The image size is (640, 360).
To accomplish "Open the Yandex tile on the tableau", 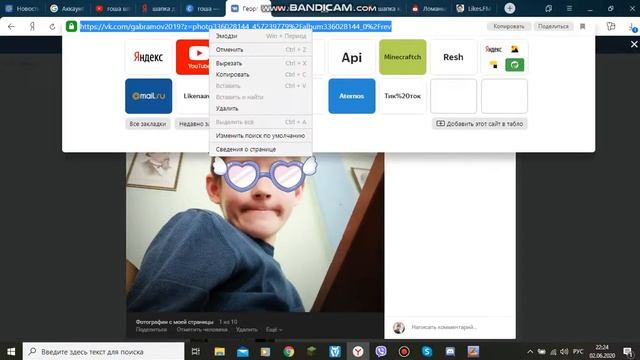I will [x=148, y=57].
